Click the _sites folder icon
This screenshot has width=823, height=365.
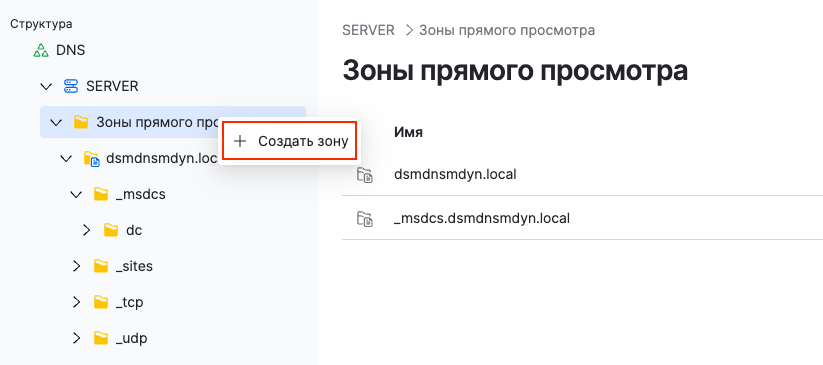101,266
